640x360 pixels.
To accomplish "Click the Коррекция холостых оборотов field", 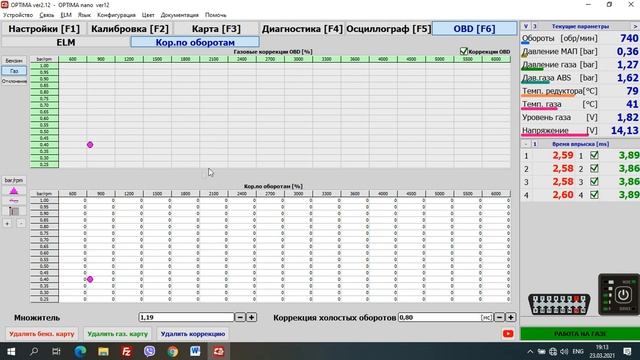I will click(445, 317).
